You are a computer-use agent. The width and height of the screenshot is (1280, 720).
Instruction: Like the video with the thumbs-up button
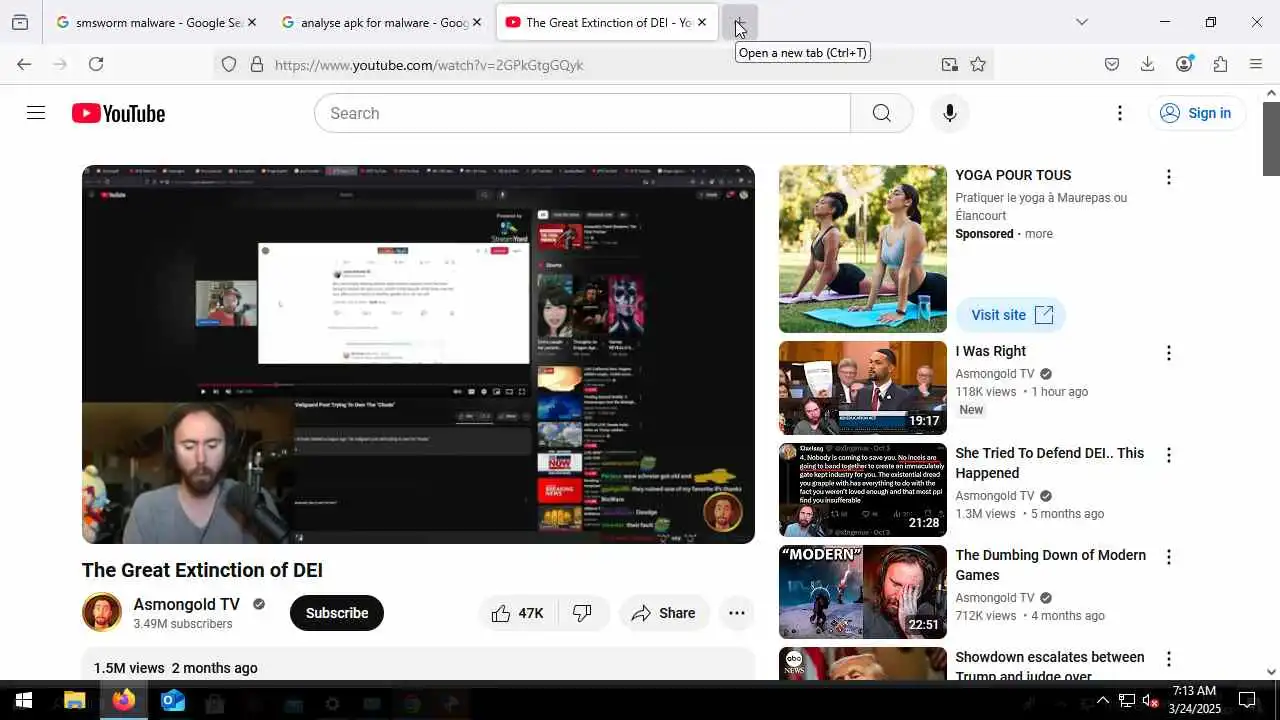click(516, 613)
